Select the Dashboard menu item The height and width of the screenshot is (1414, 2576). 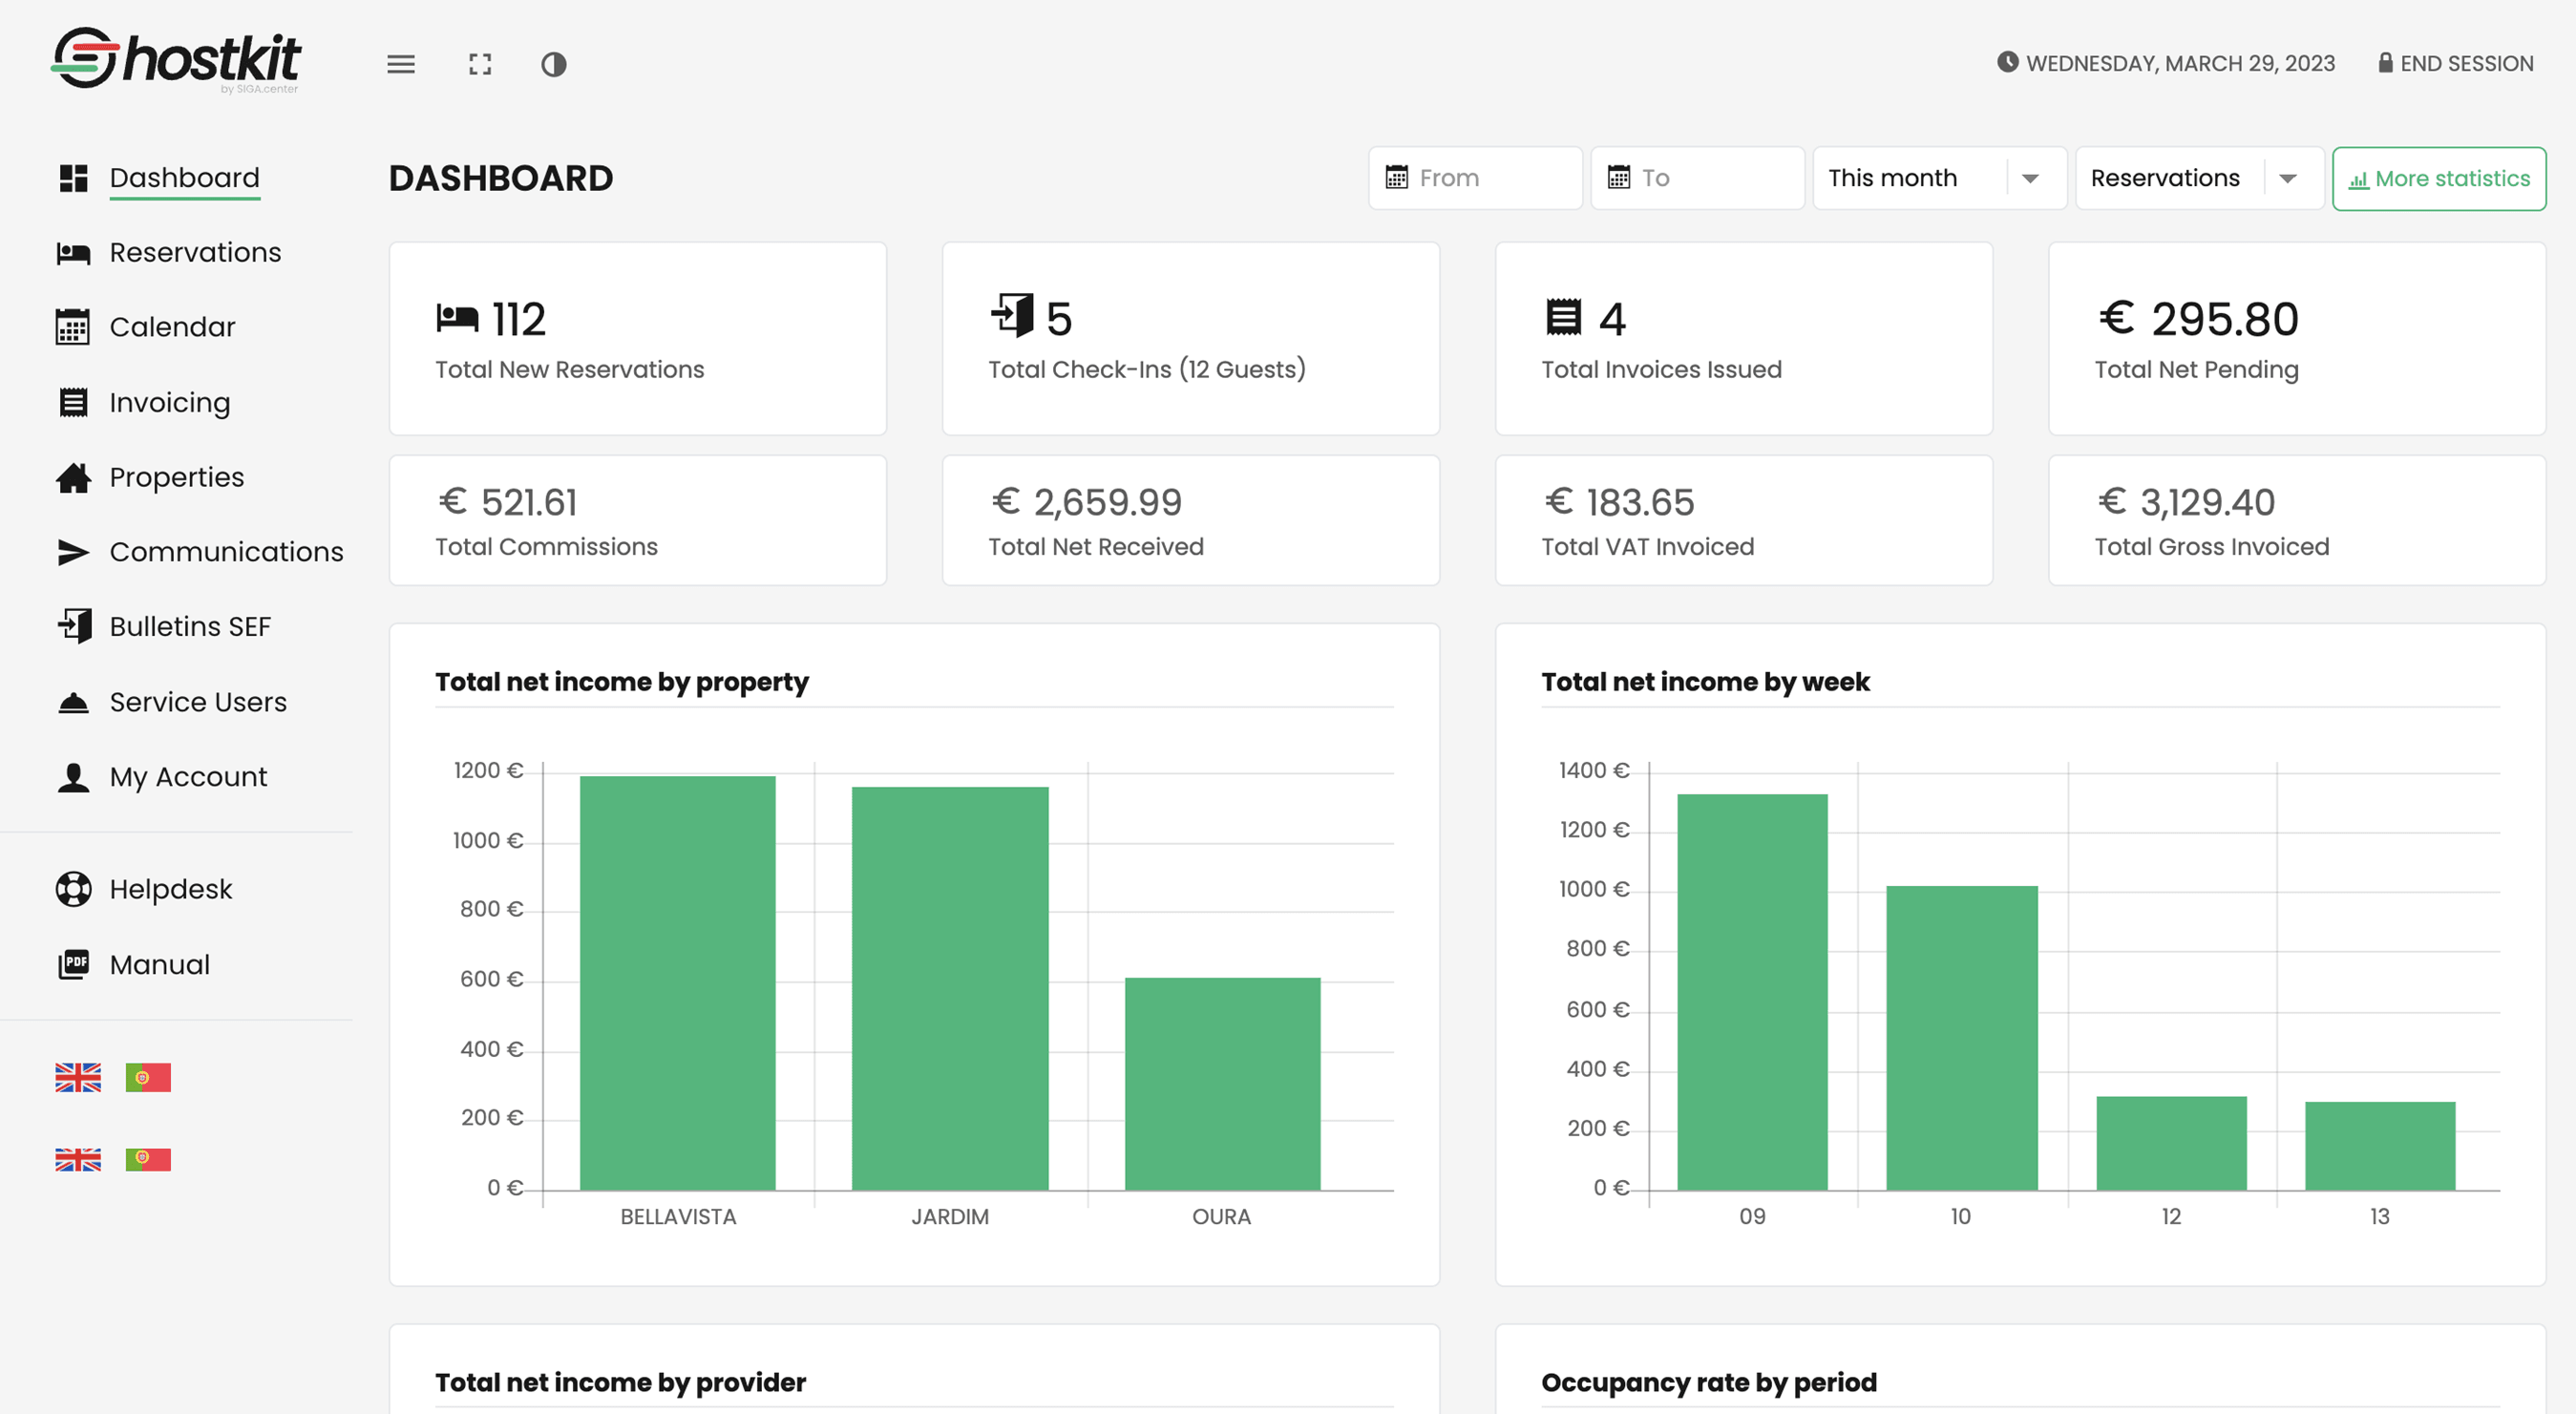click(184, 178)
